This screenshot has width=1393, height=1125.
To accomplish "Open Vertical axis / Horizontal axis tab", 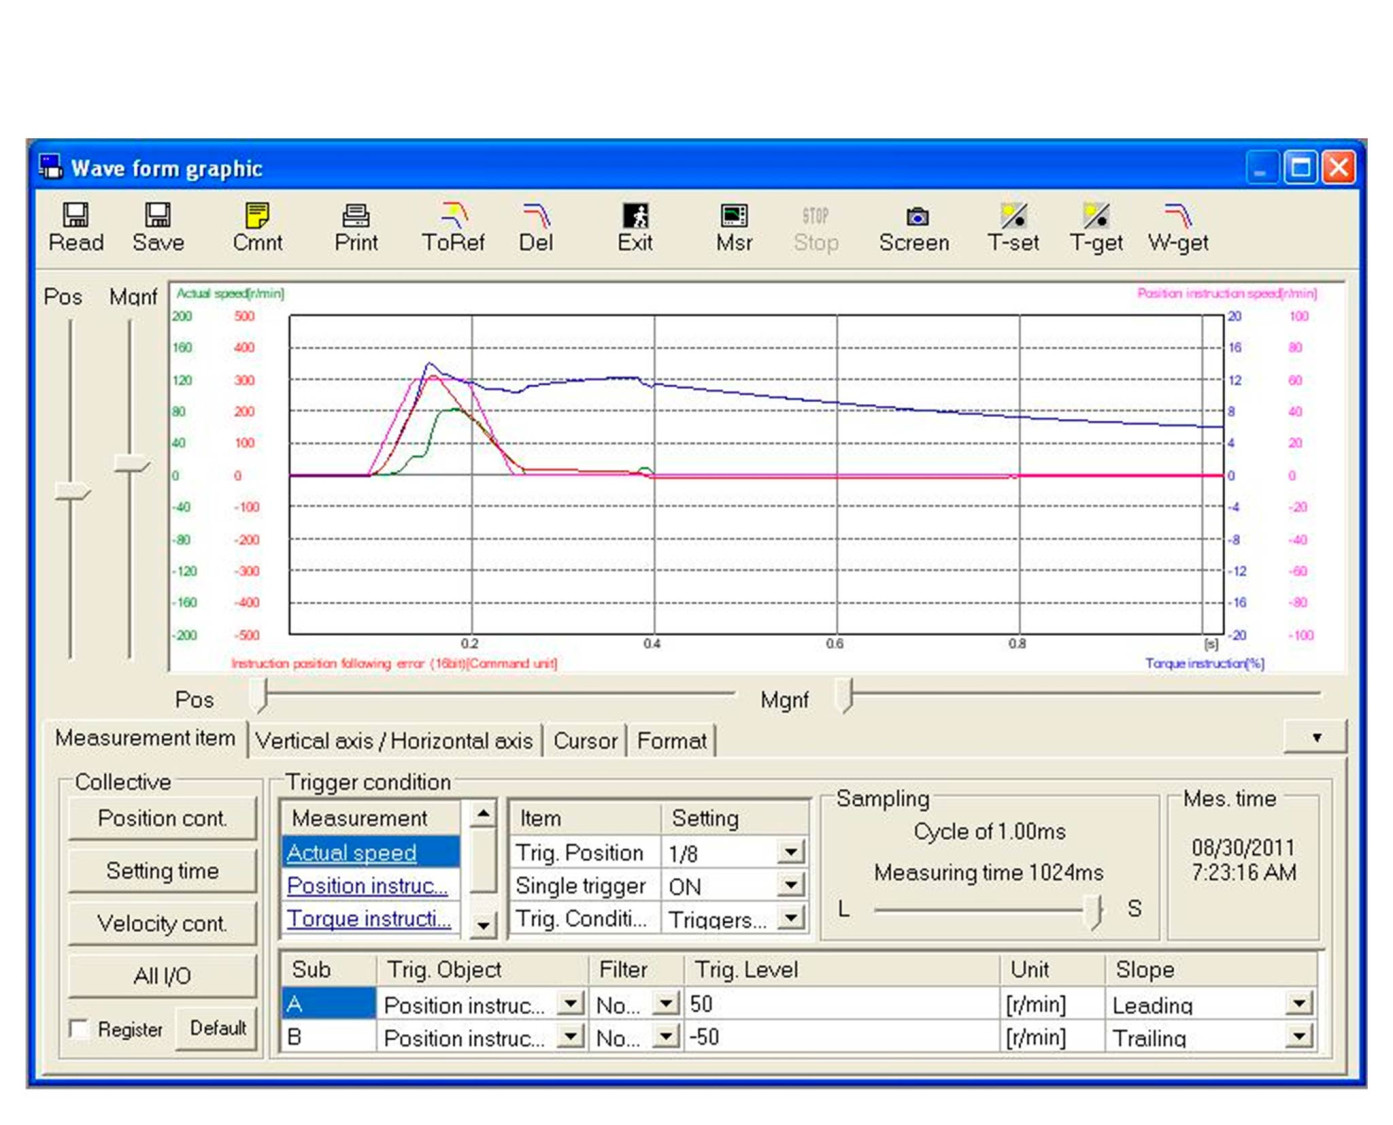I will coord(394,741).
